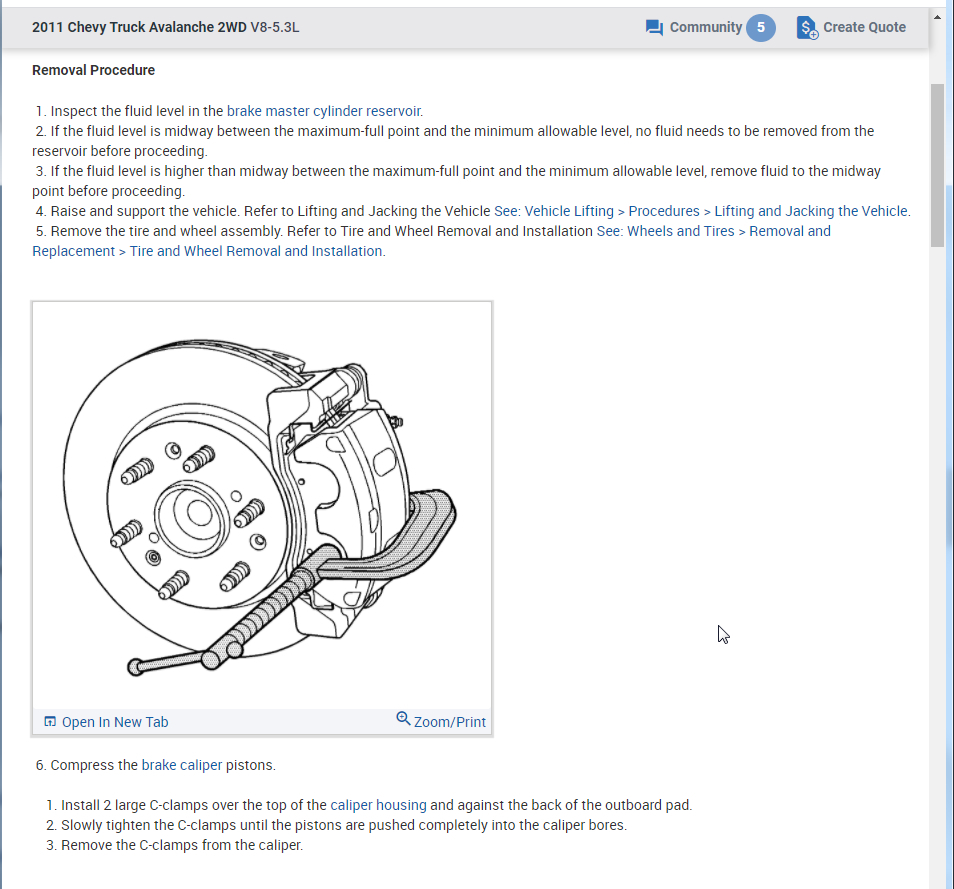Click the Zoom/Print magnifier icon
The width and height of the screenshot is (954, 889).
click(x=403, y=719)
